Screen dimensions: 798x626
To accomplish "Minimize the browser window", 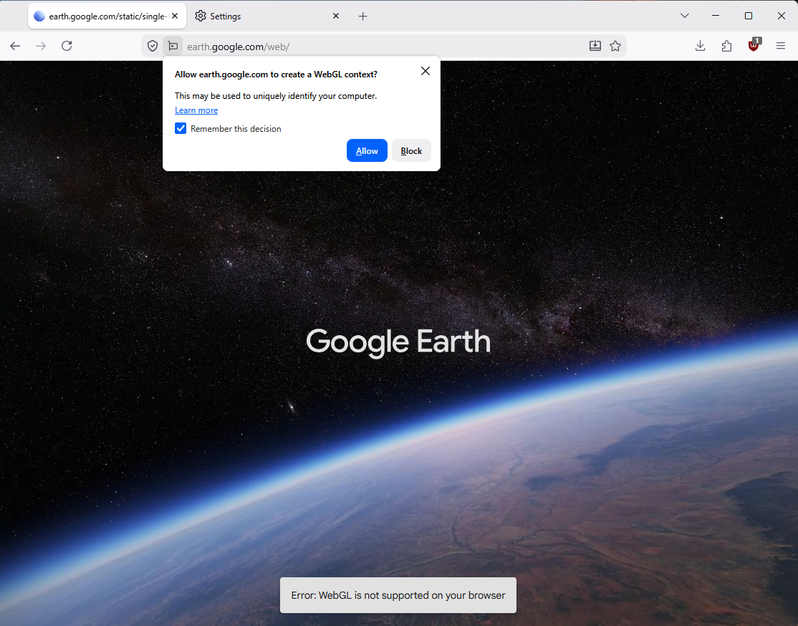I will point(716,16).
